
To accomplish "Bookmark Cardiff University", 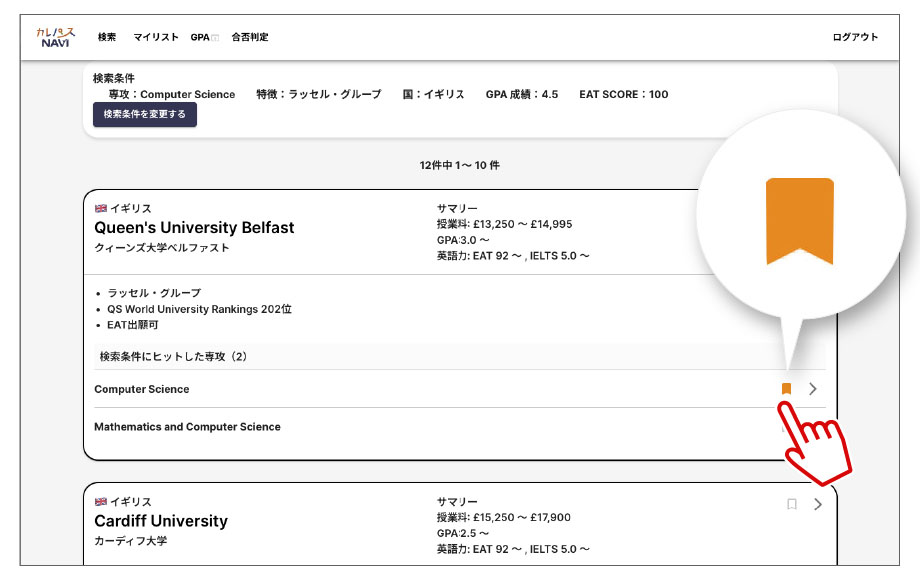I will click(x=792, y=505).
